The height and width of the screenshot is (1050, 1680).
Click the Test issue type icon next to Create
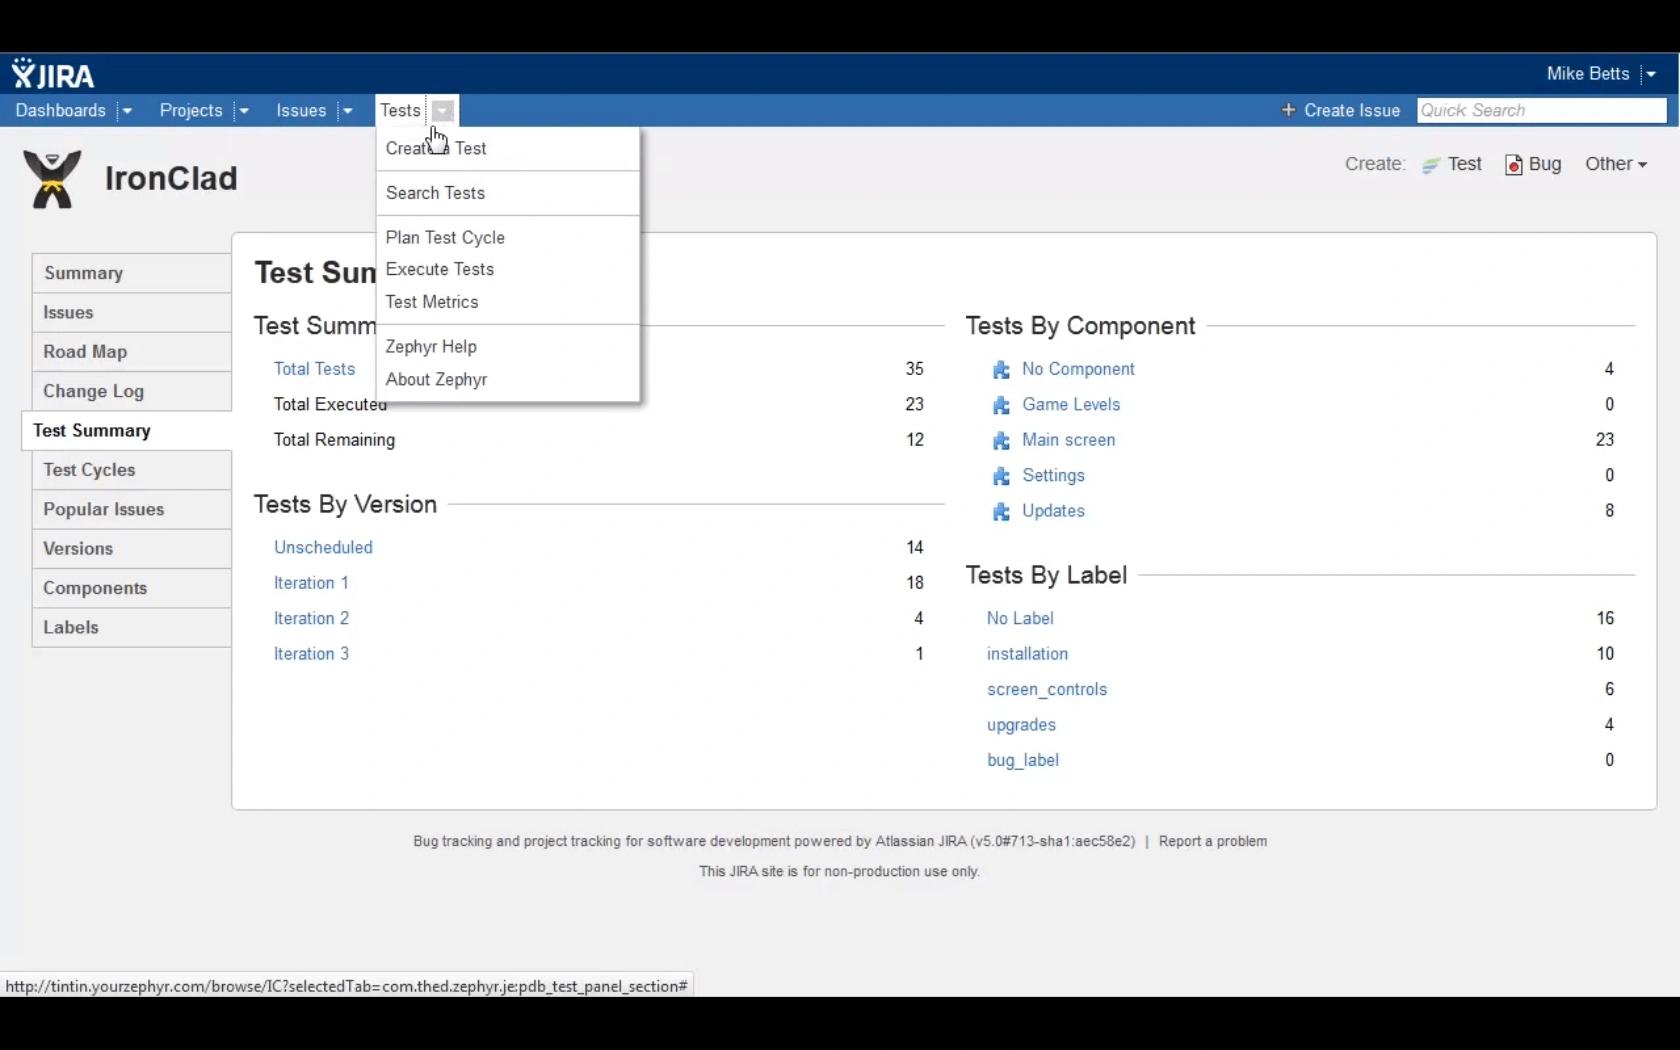(x=1431, y=165)
